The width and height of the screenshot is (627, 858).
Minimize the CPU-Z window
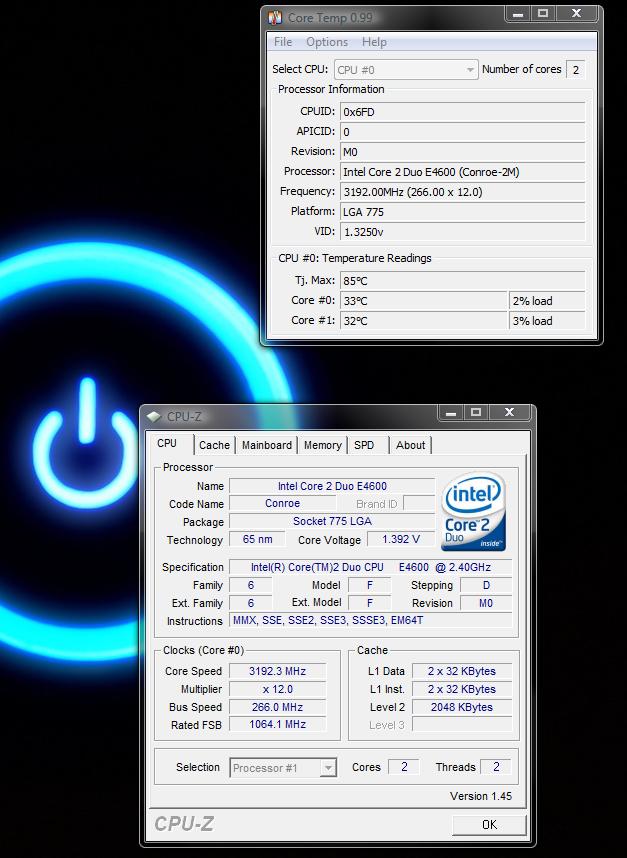[451, 413]
